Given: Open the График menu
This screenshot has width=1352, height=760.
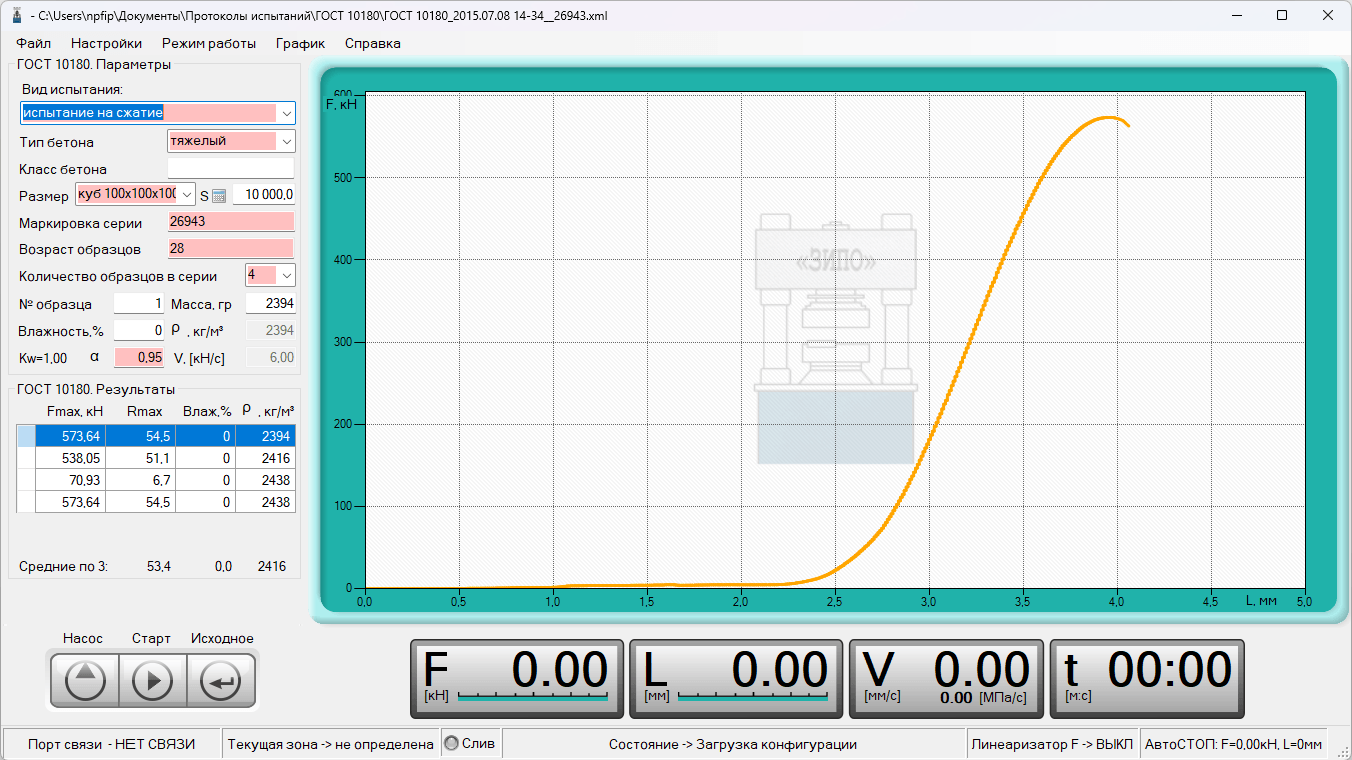Looking at the screenshot, I should [301, 43].
